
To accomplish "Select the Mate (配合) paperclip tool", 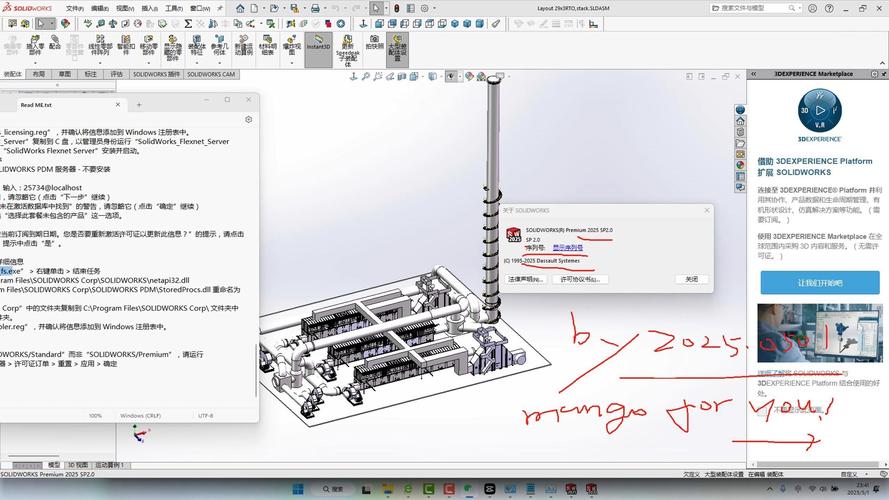I will point(55,43).
